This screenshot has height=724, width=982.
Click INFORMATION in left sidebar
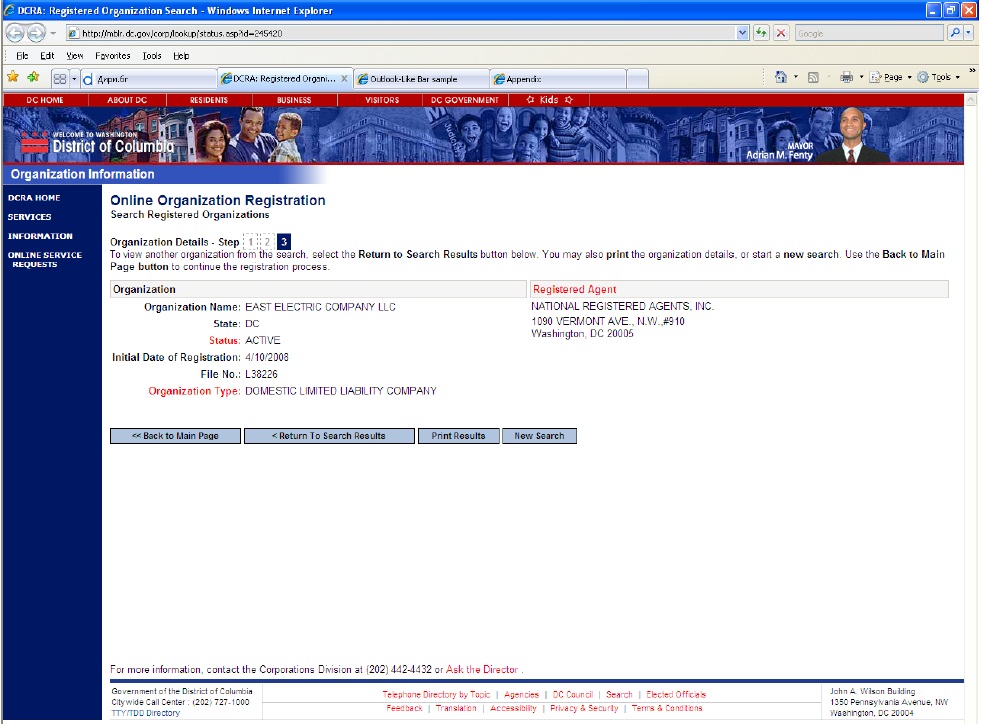click(40, 236)
